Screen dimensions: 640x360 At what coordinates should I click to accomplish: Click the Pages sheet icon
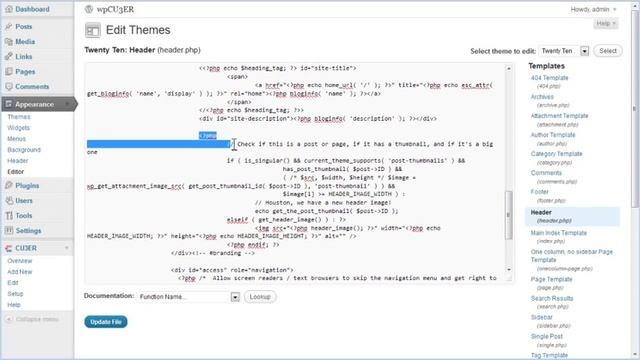[9, 71]
